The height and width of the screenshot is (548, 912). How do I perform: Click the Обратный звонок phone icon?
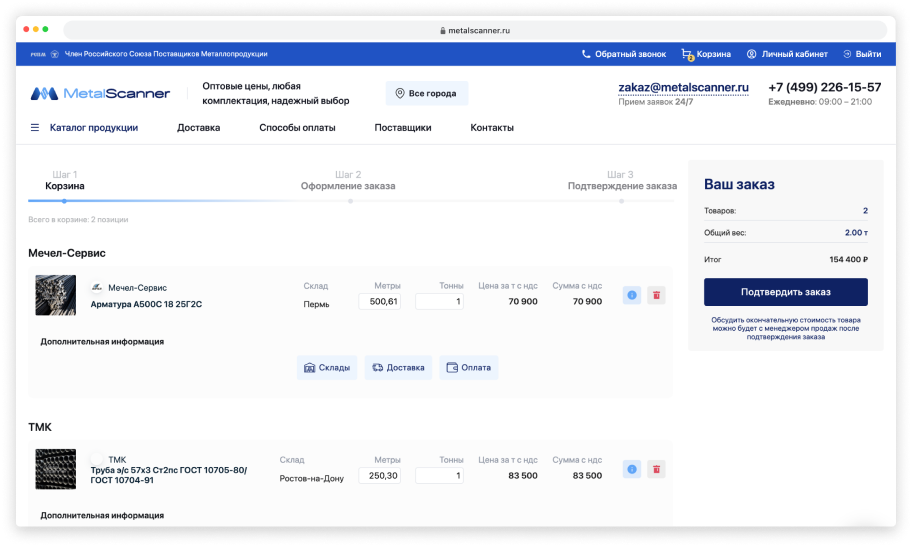click(x=586, y=54)
